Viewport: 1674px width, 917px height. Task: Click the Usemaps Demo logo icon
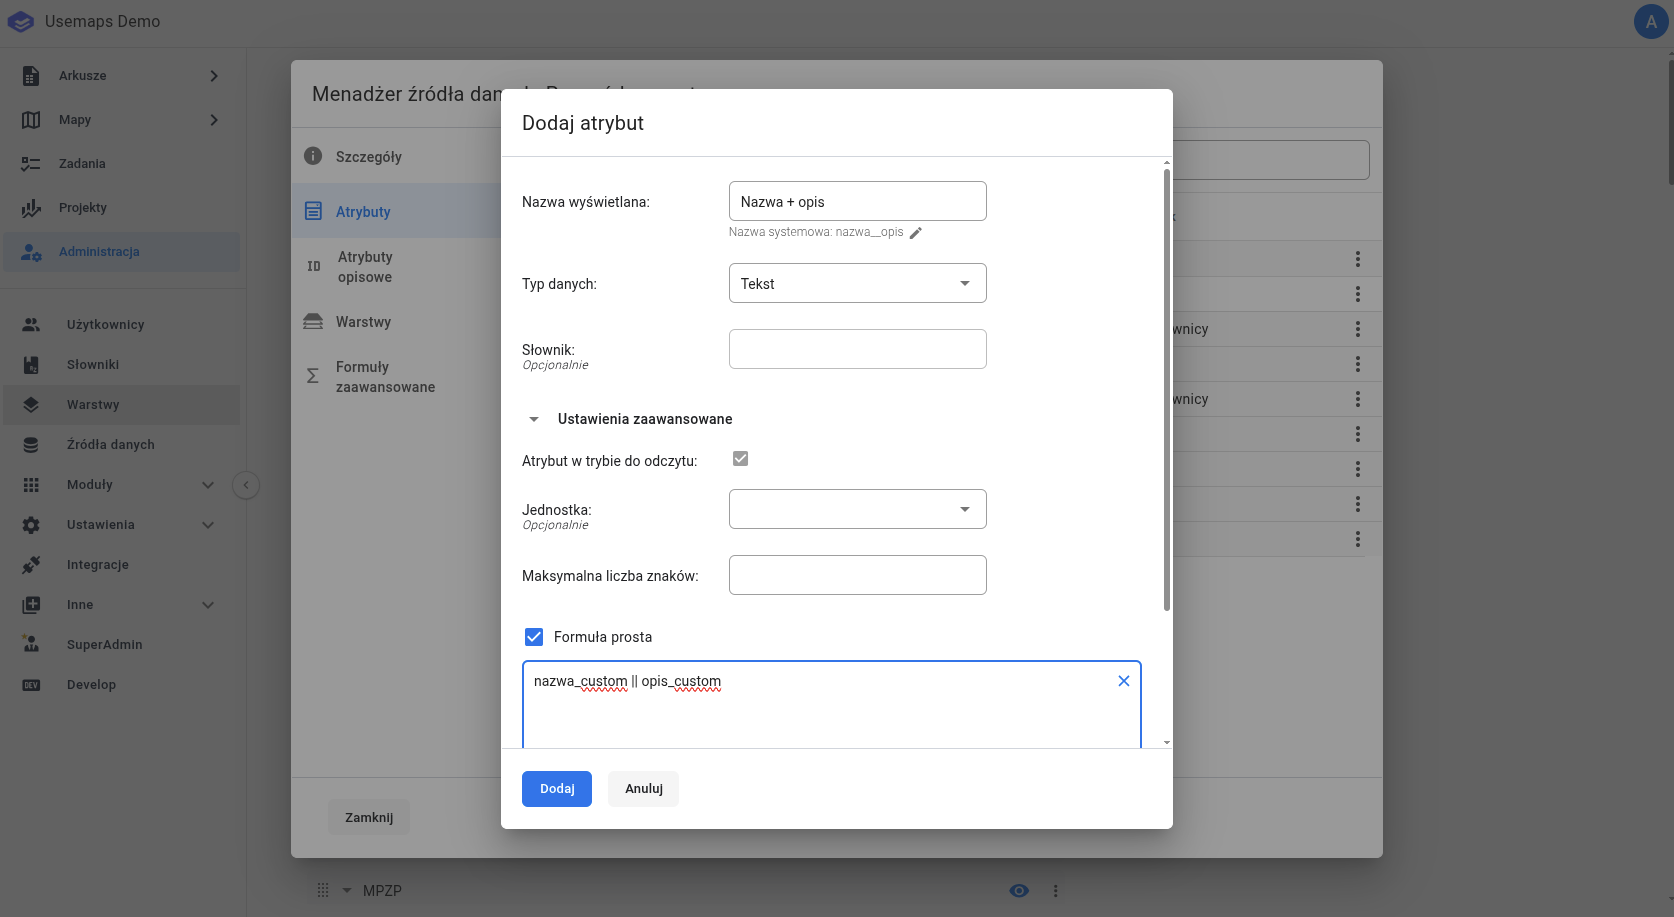click(21, 22)
